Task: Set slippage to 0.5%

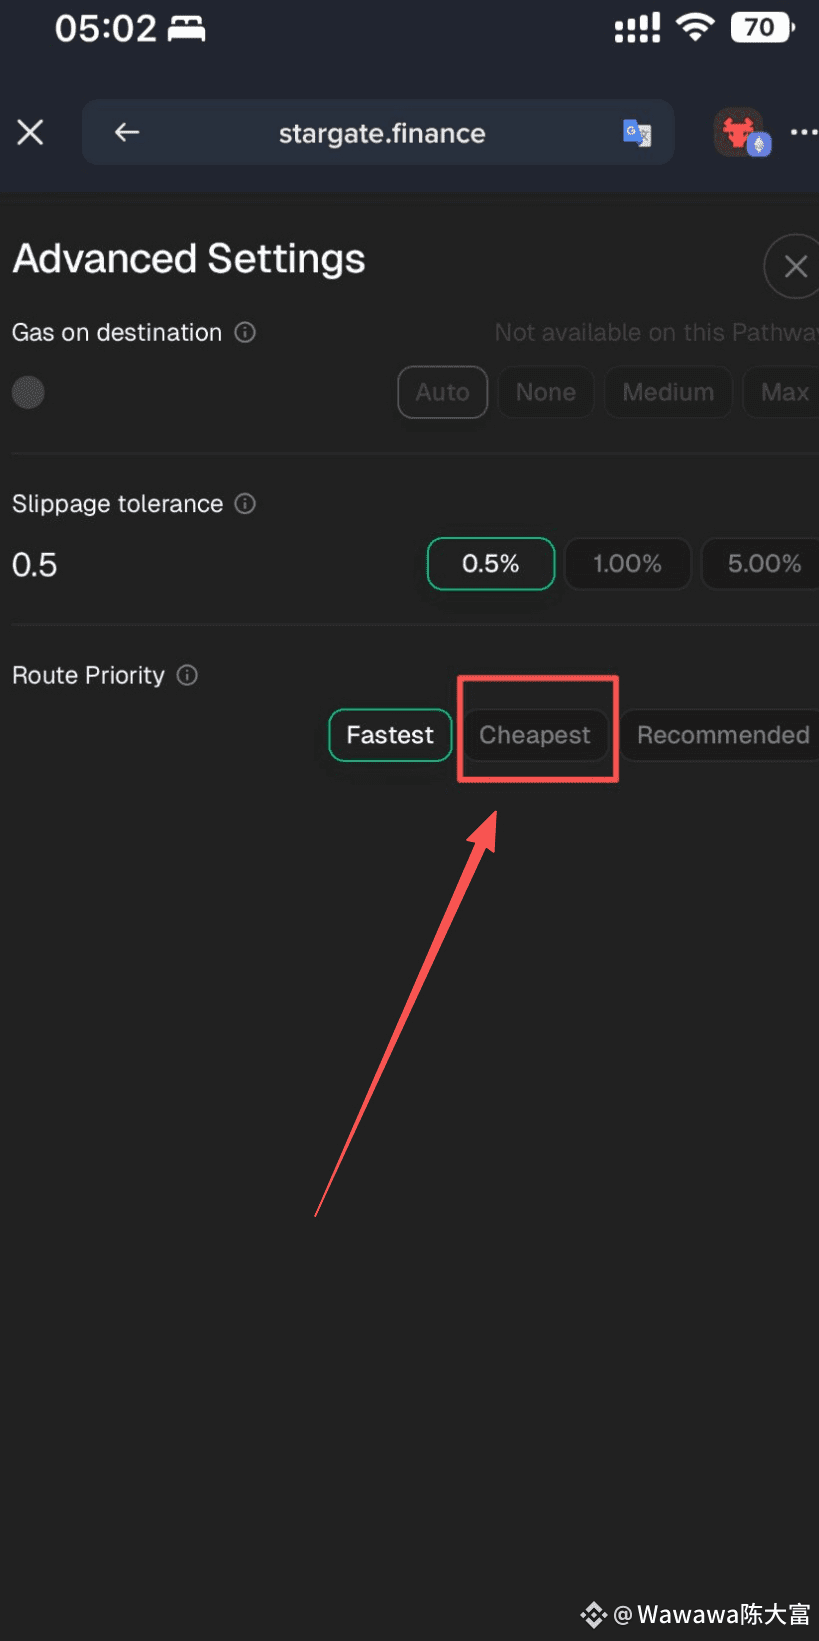Action: pyautogui.click(x=491, y=564)
